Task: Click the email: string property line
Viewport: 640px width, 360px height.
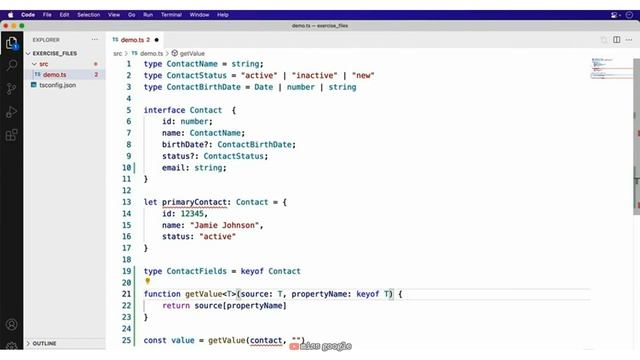Action: 194,168
